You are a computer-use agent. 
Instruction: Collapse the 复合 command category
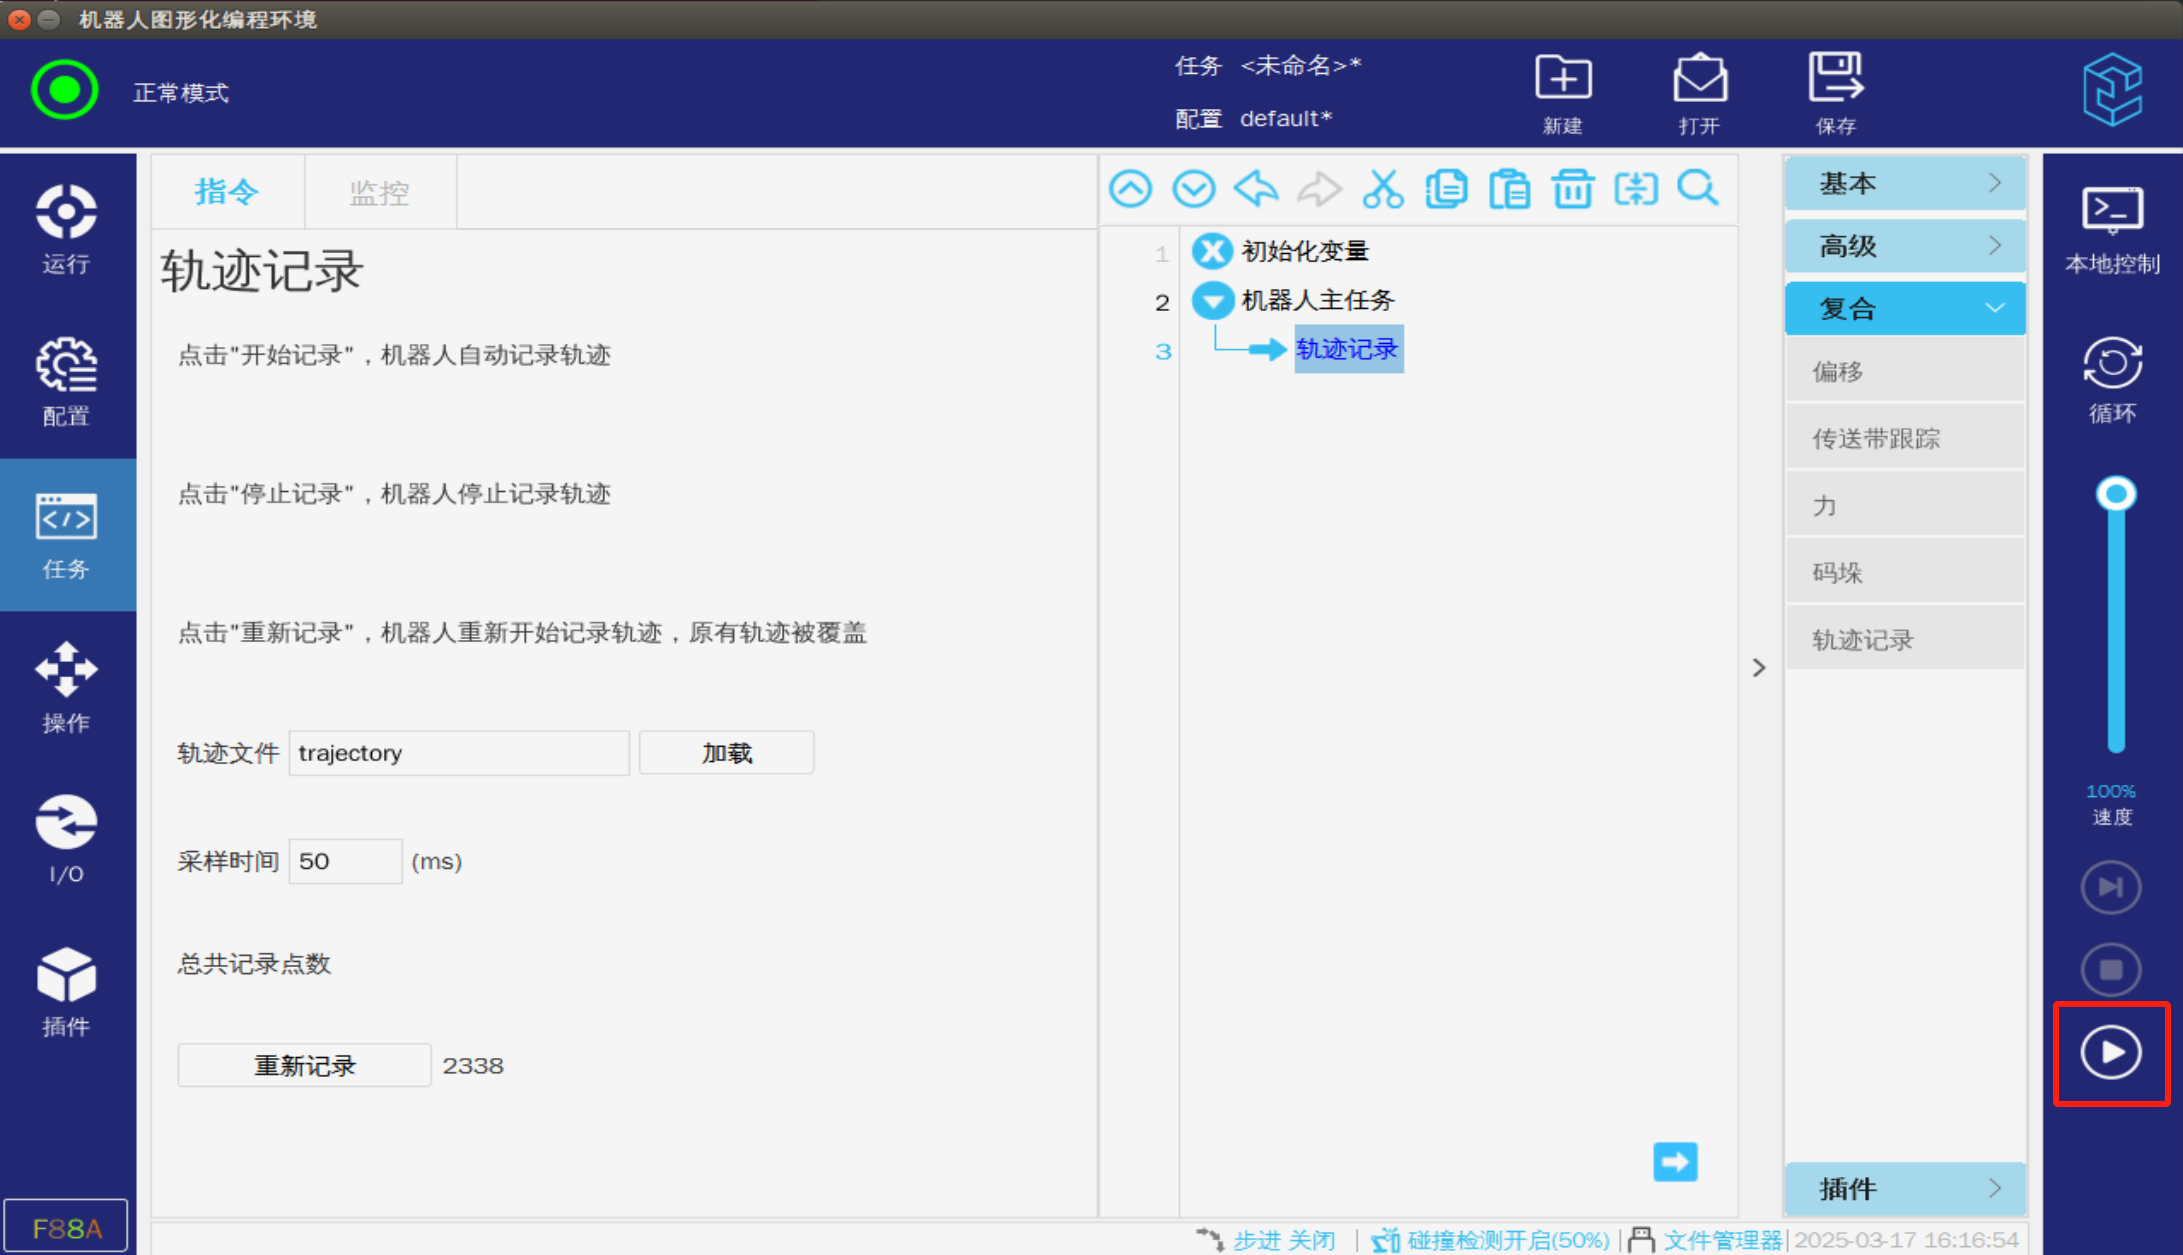1904,308
